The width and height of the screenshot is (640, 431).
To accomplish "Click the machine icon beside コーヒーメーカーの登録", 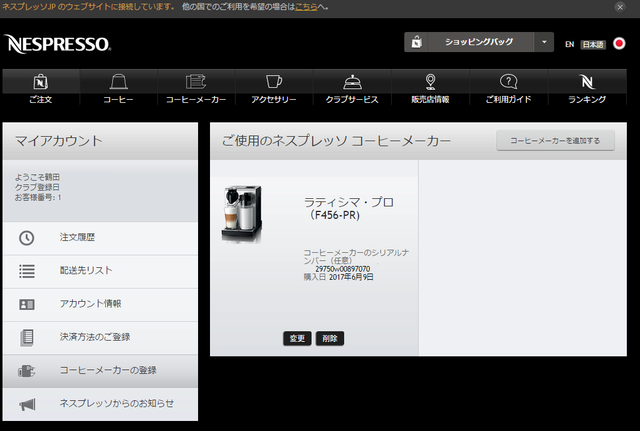I will point(27,371).
